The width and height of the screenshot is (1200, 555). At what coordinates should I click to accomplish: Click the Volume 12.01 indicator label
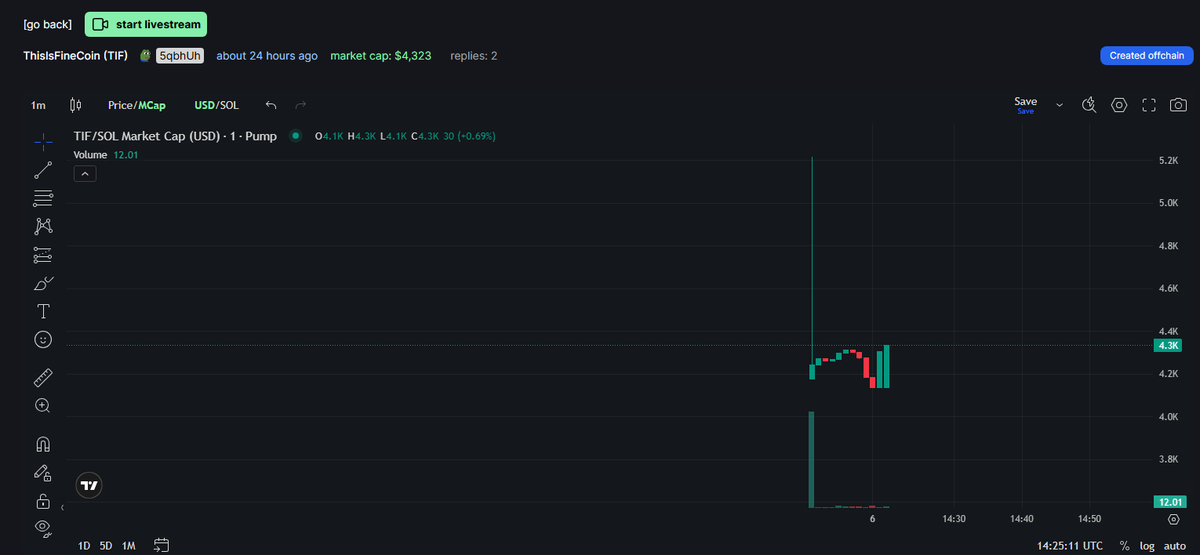pos(106,155)
